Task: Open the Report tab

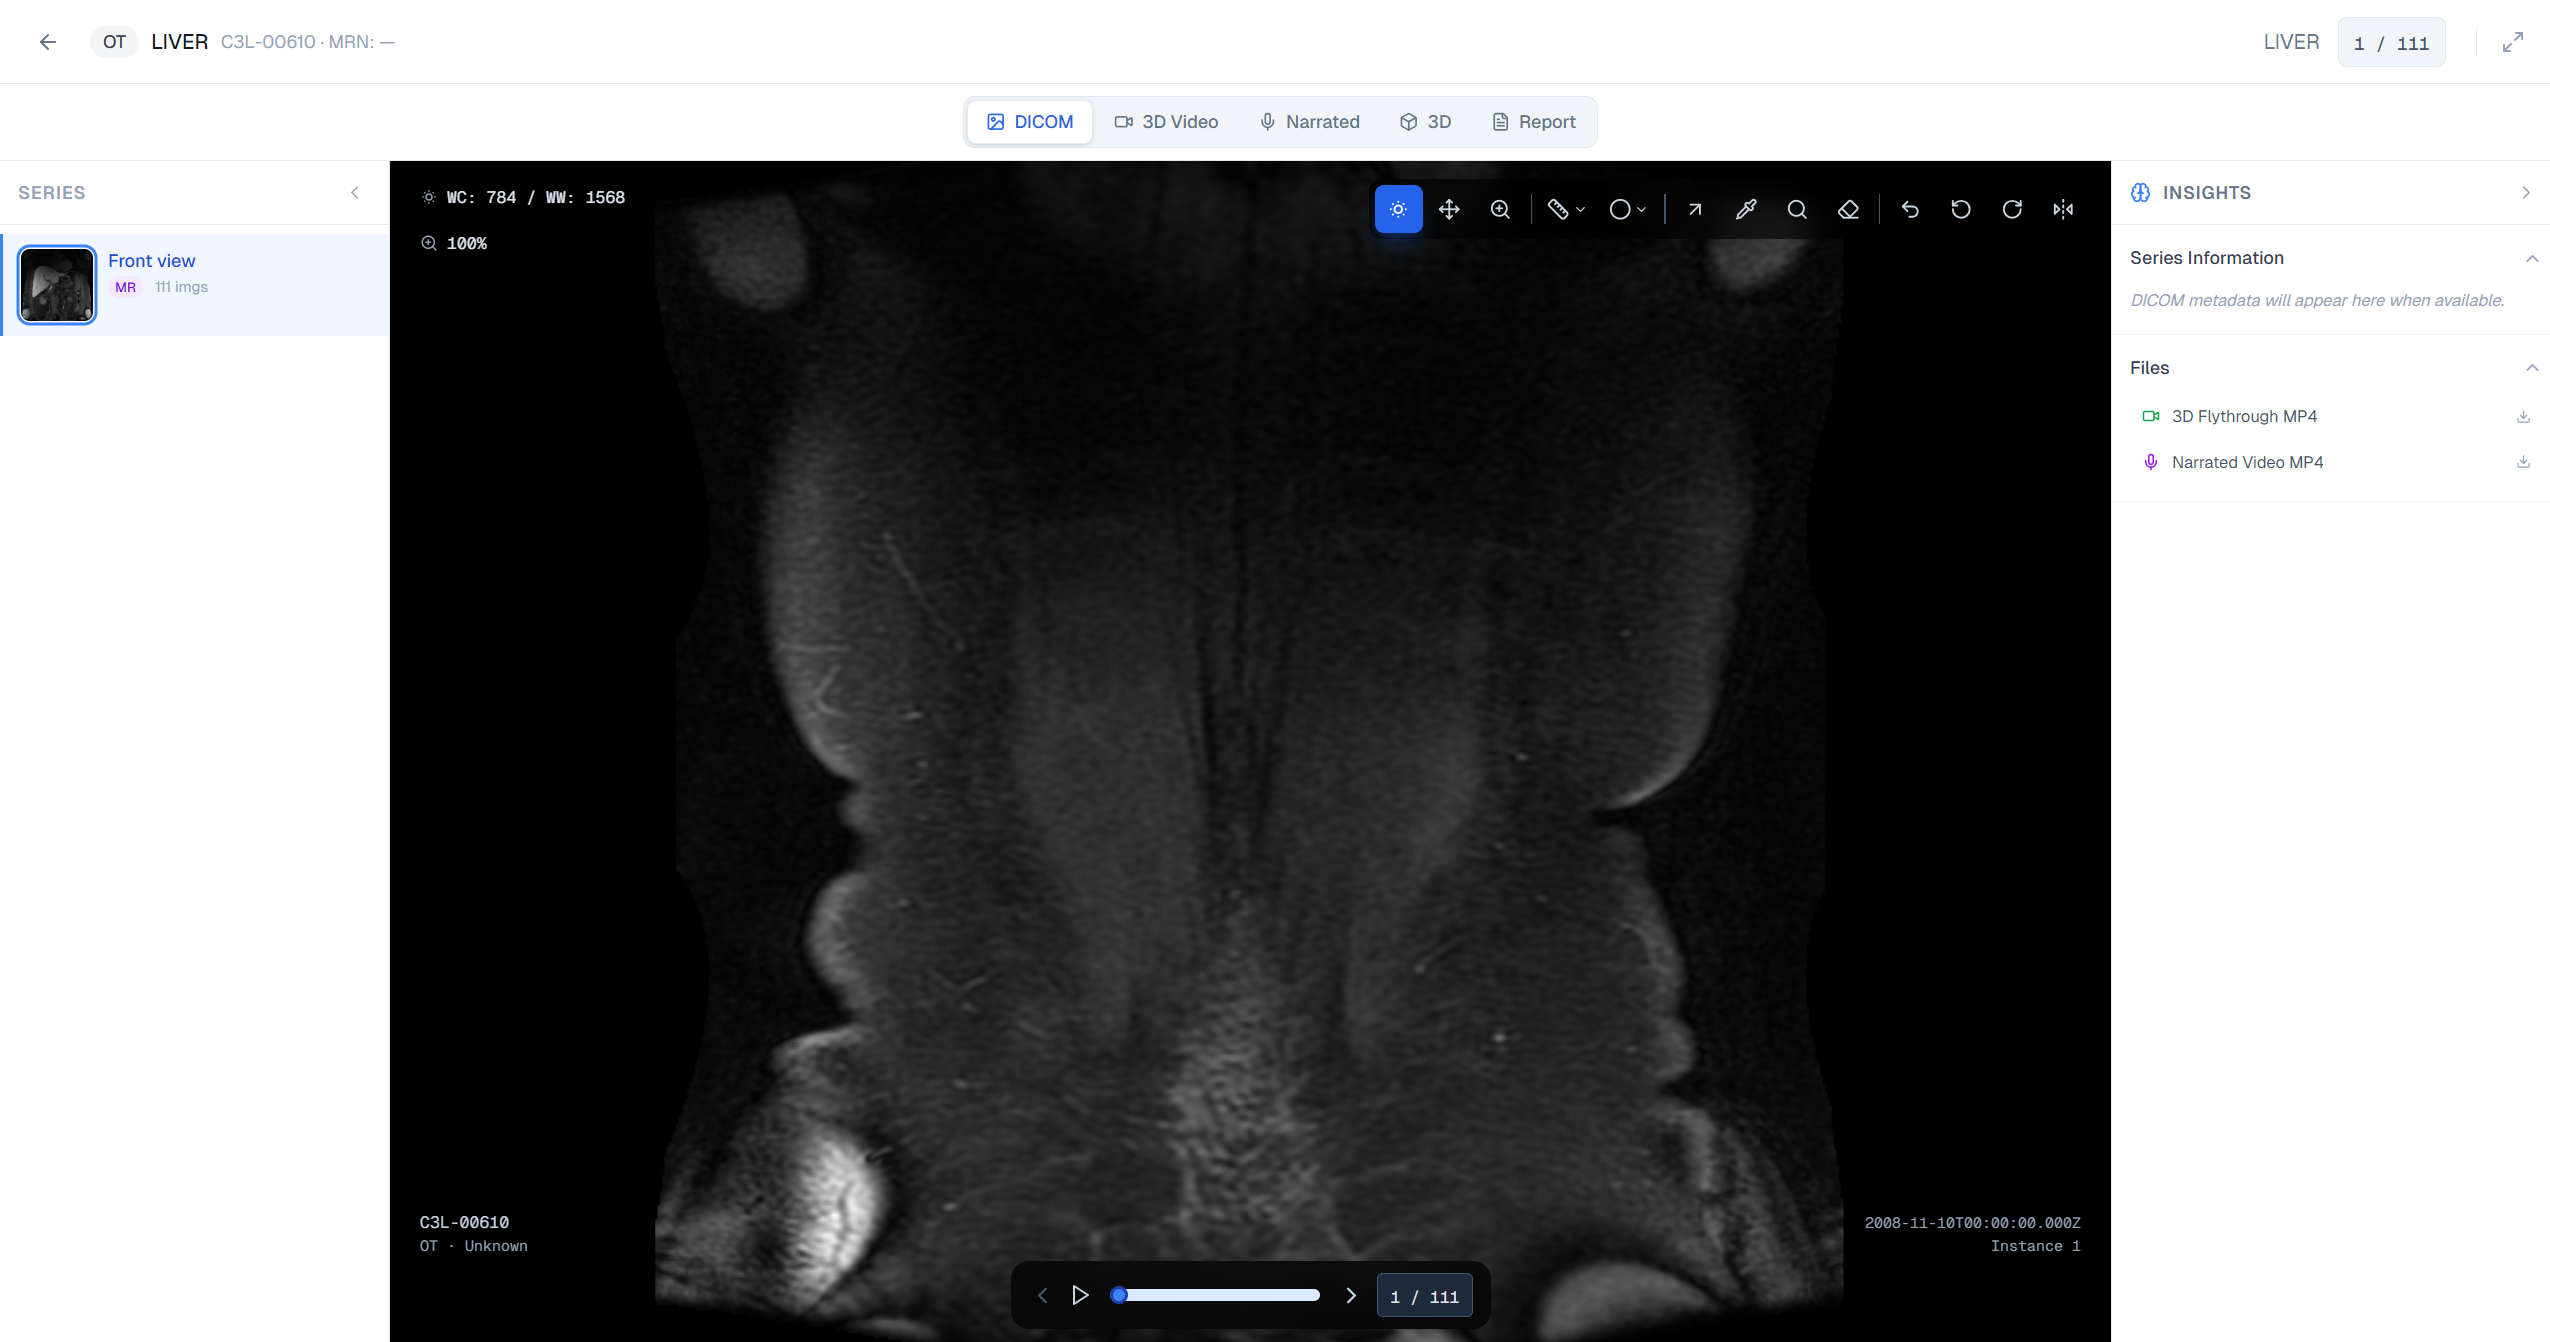Action: tap(1535, 121)
